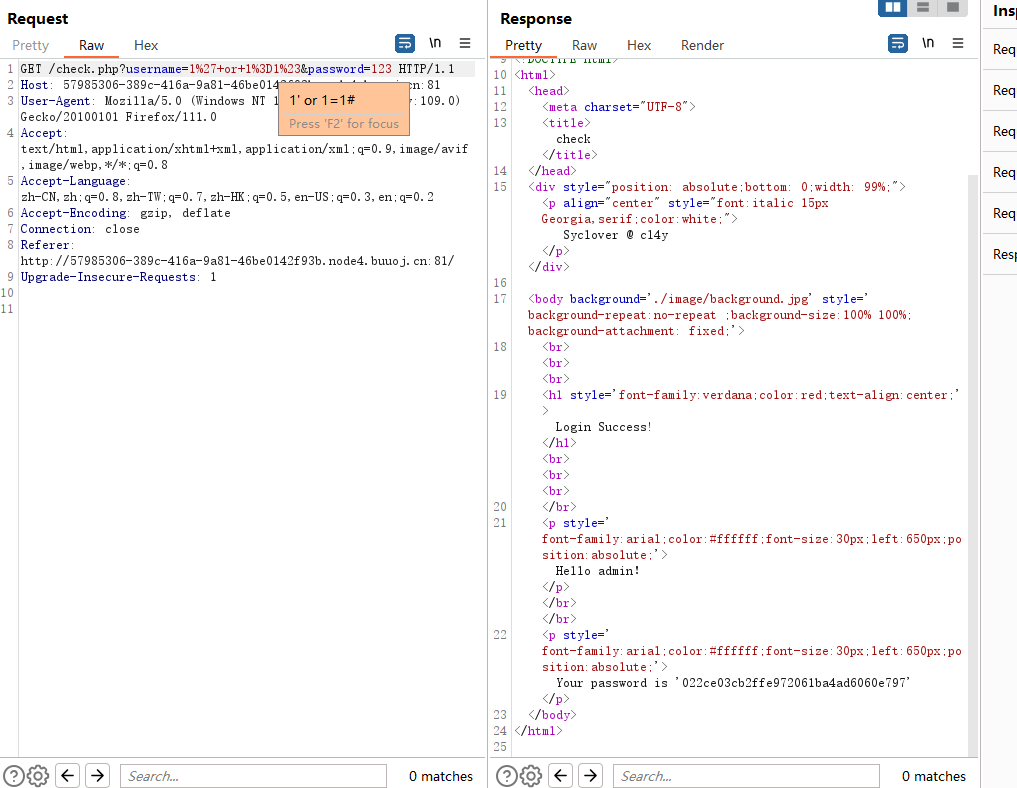Viewport: 1017px width, 788px height.
Task: Select the Request Hex tab
Action: tap(146, 45)
